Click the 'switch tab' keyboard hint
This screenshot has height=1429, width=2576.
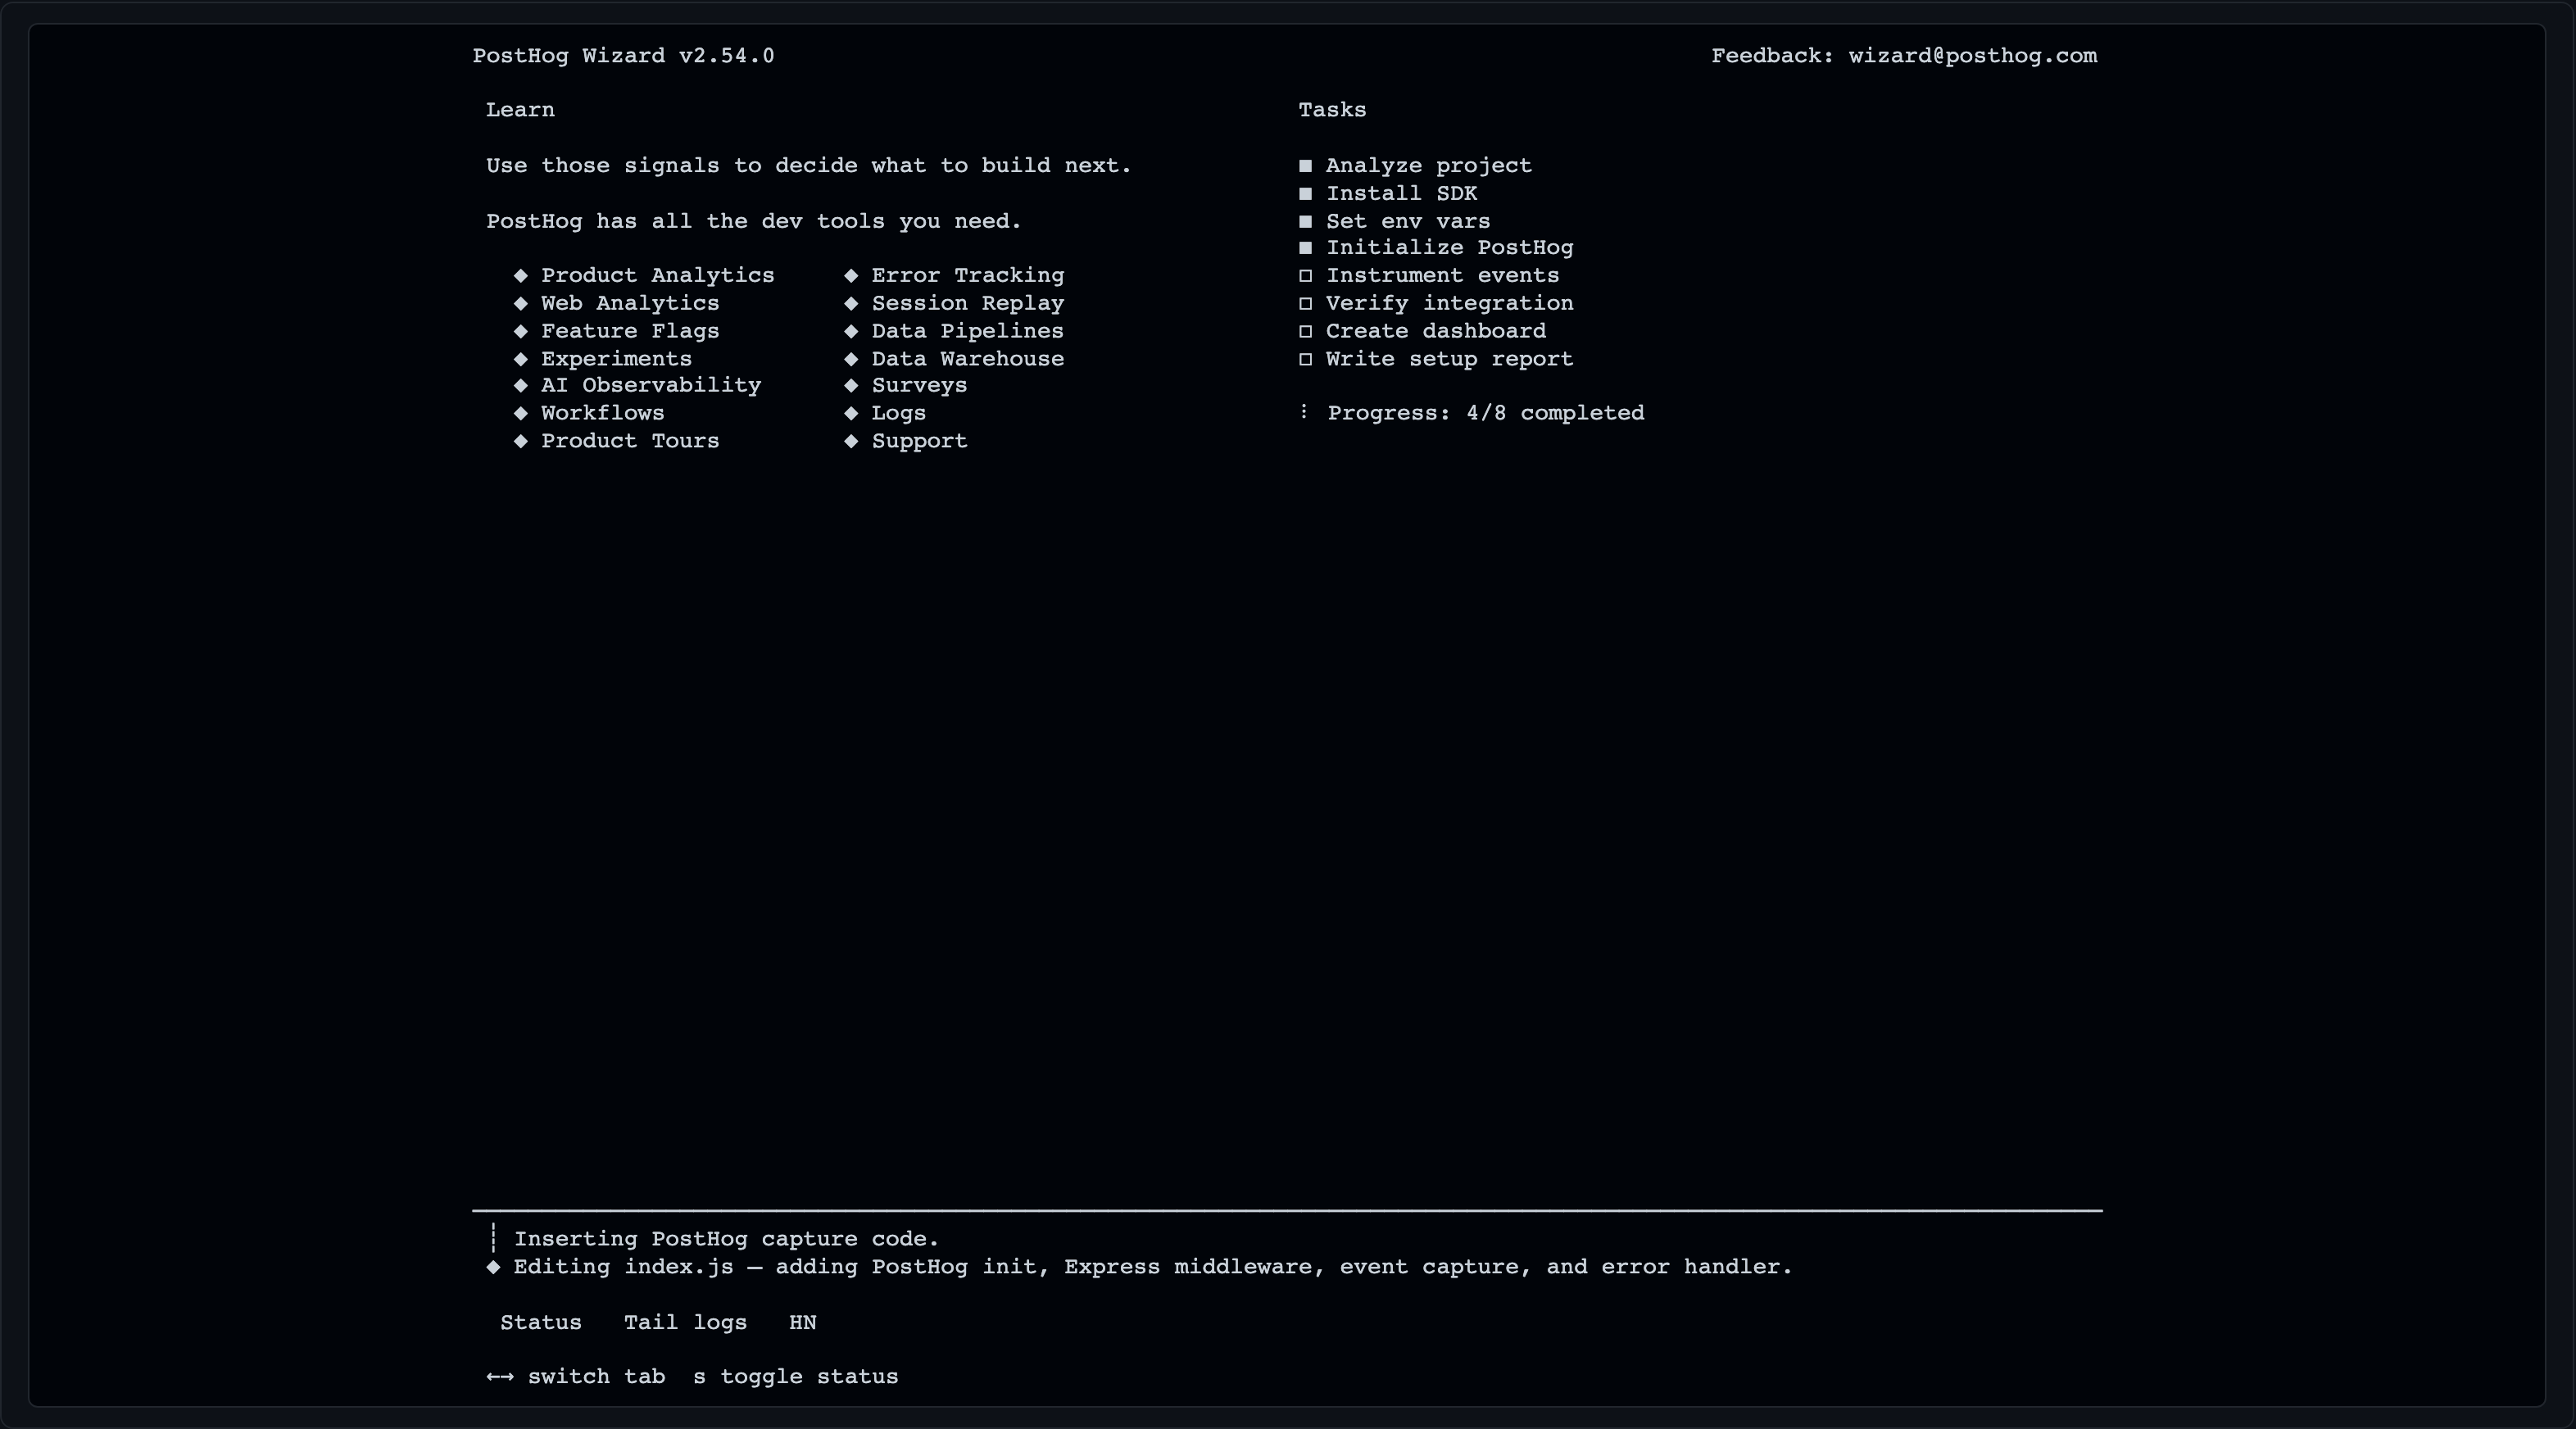(596, 1377)
